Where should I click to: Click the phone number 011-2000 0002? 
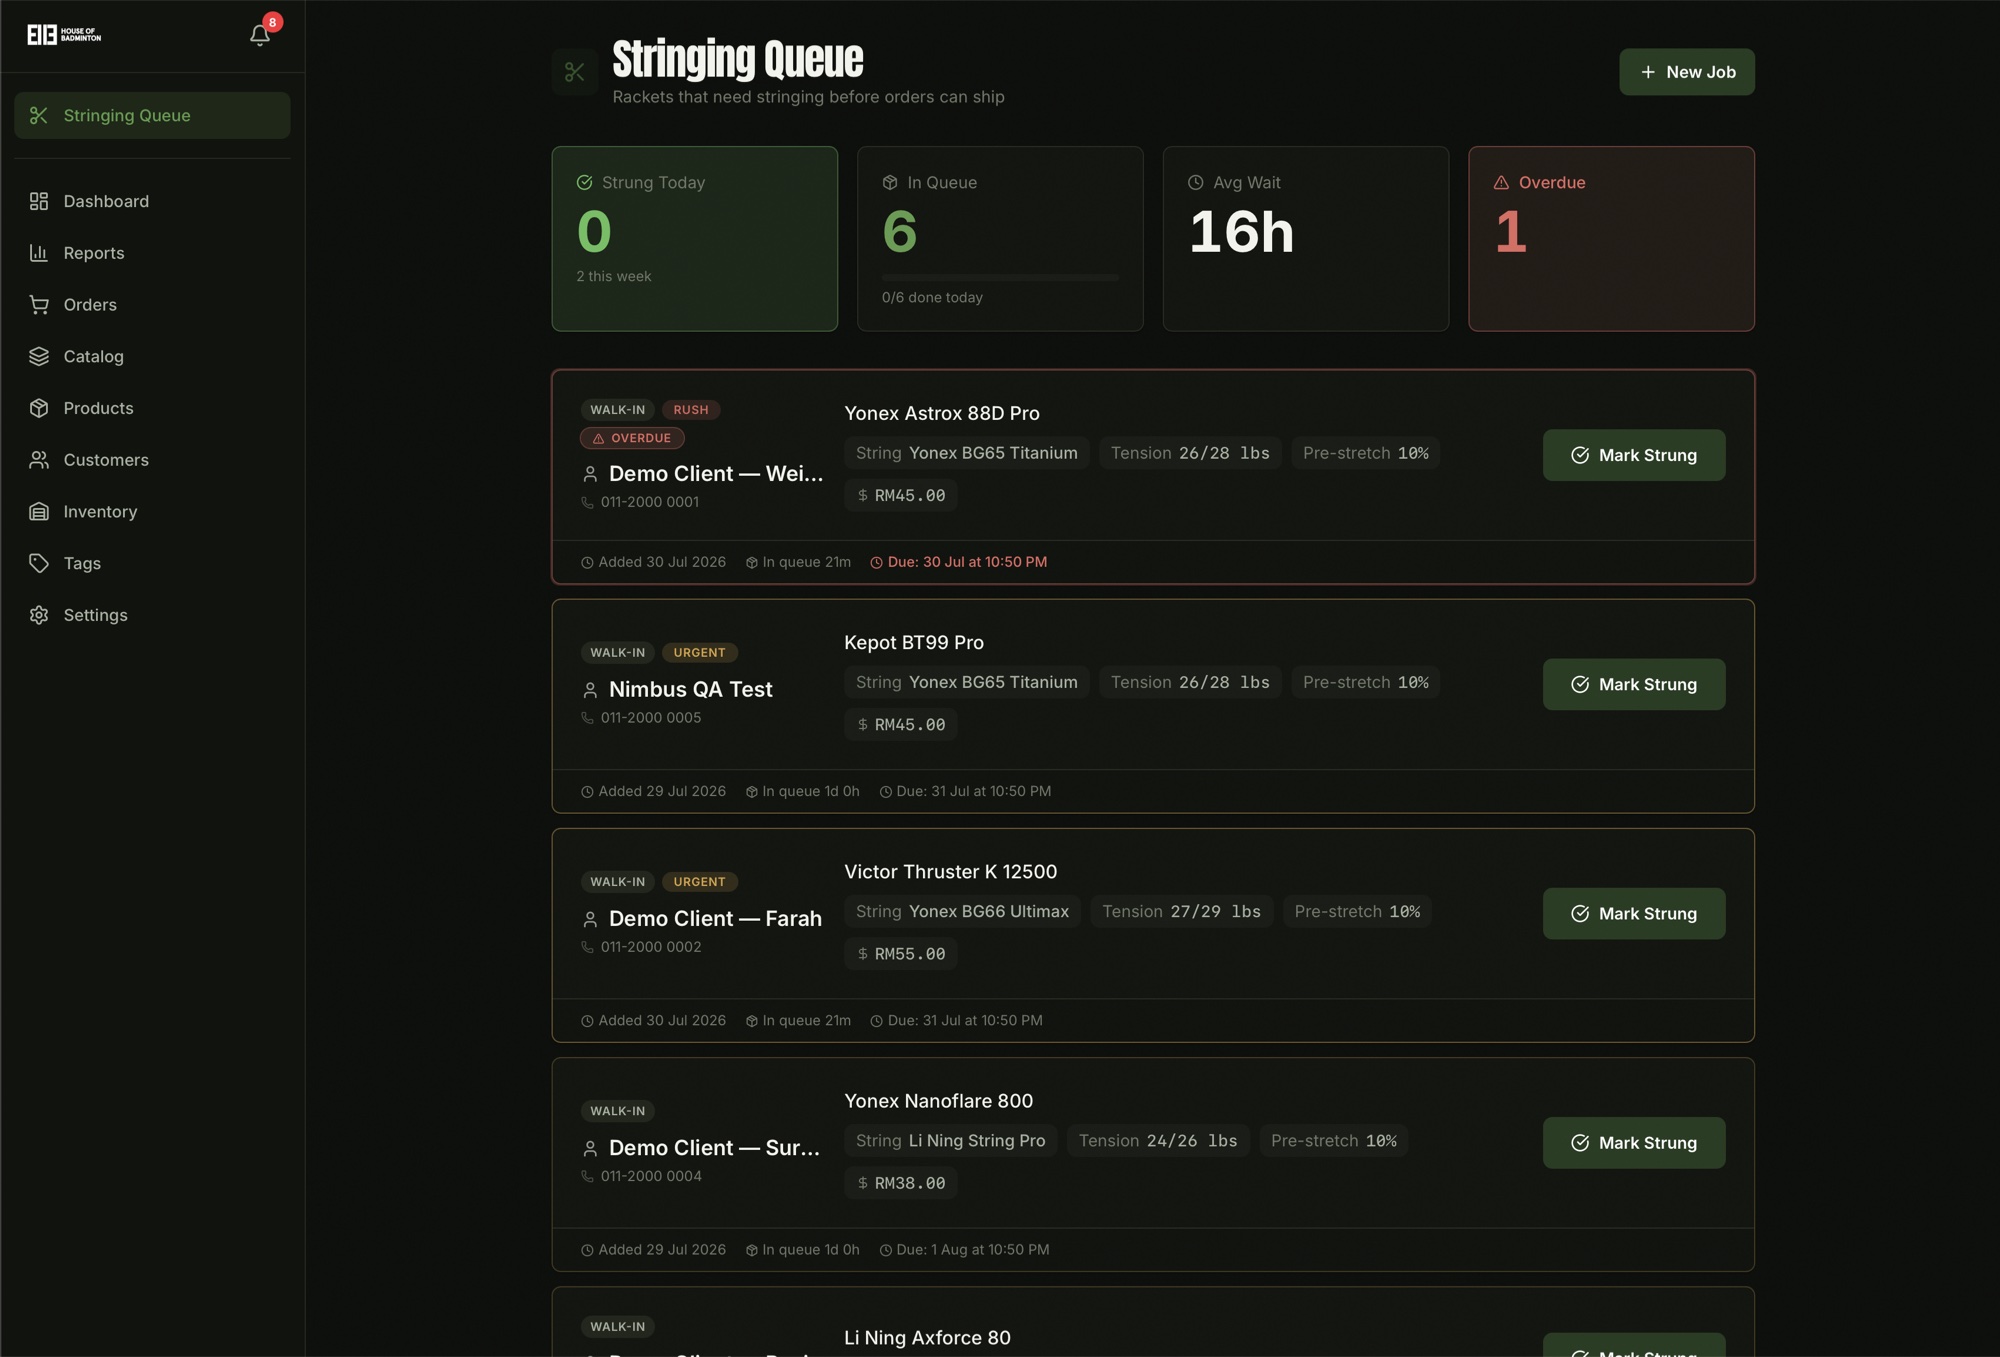pos(651,947)
